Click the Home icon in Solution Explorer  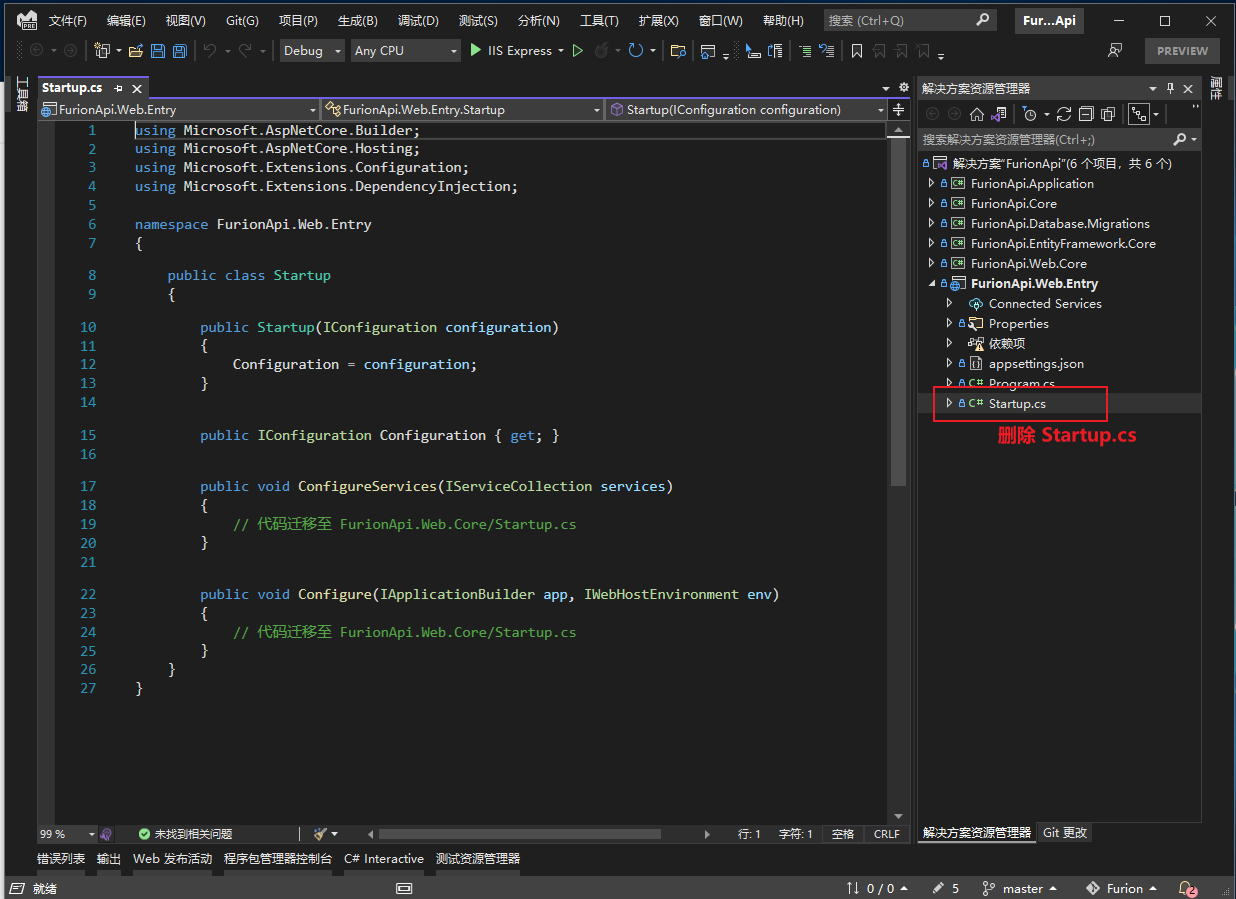click(x=977, y=114)
